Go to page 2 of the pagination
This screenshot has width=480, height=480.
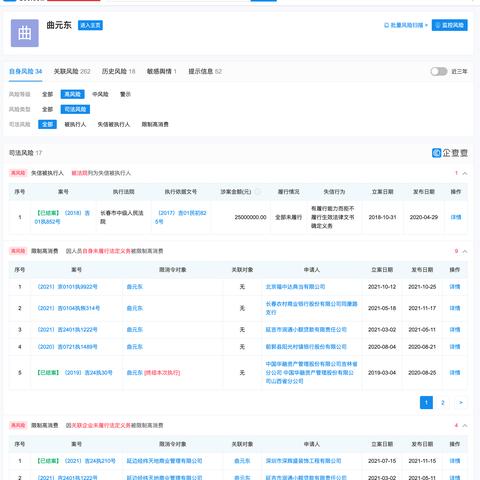443,402
